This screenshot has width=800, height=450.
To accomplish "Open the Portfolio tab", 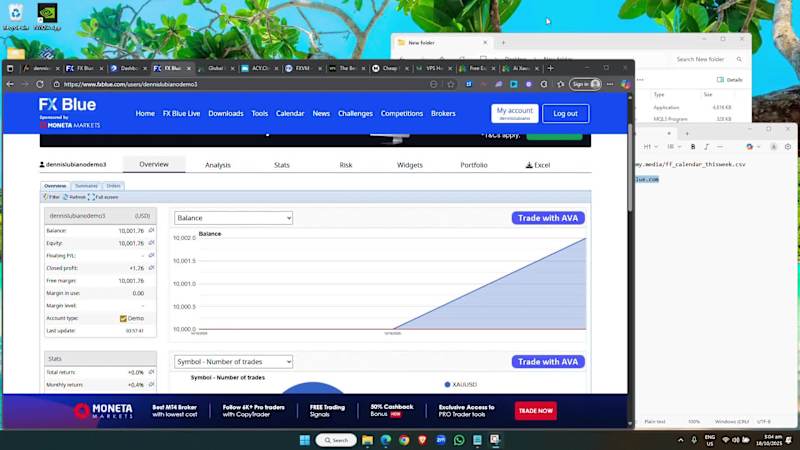I will (473, 165).
